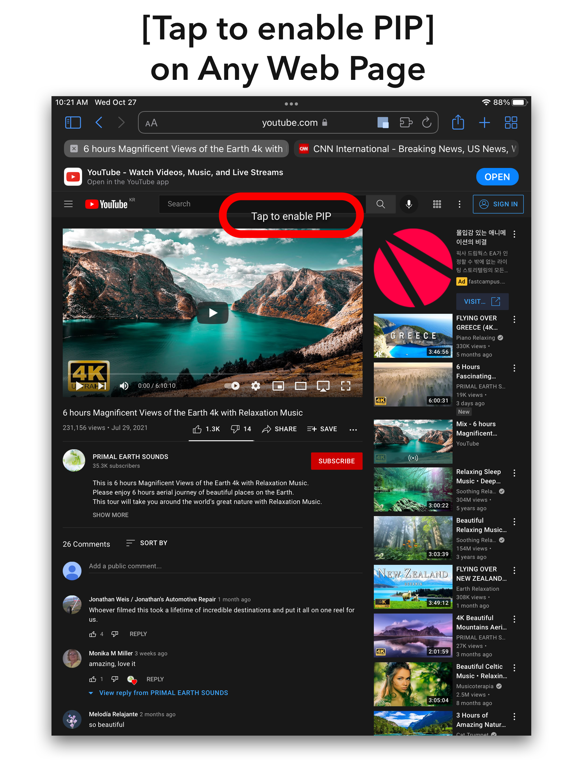The width and height of the screenshot is (576, 768).
Task: Open the SORT BY comments dropdown
Action: [x=146, y=543]
